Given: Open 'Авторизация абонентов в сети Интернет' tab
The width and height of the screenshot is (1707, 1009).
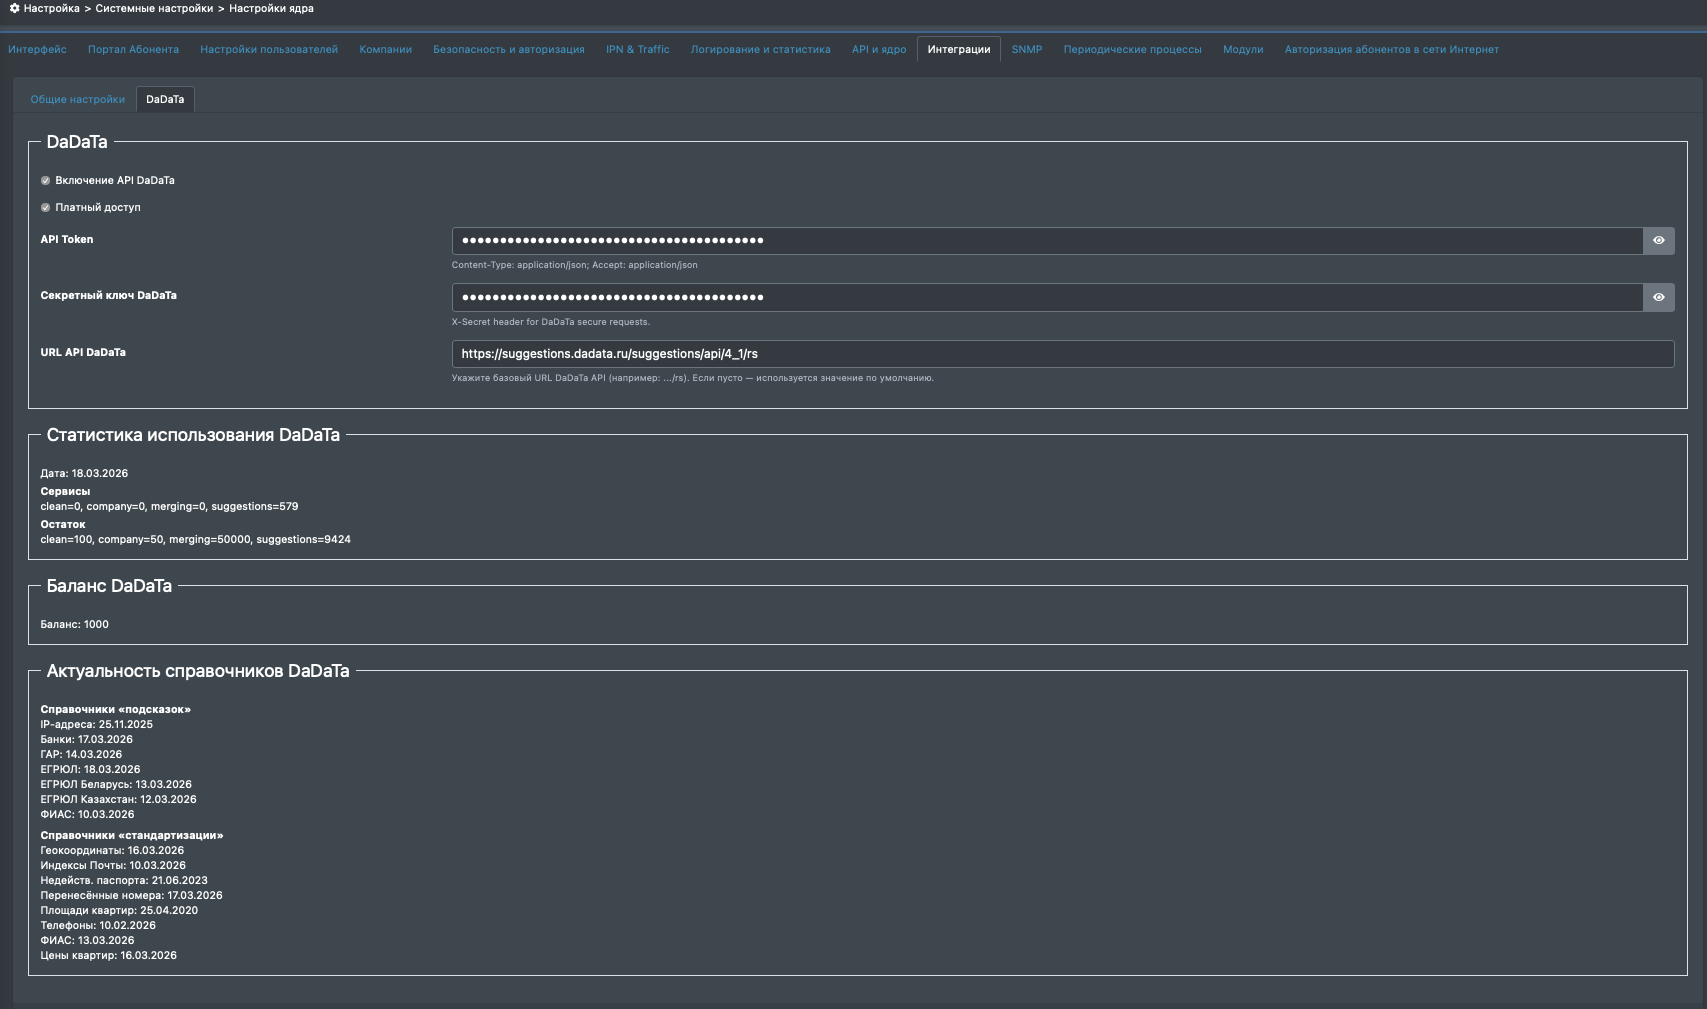Looking at the screenshot, I should click(1391, 49).
